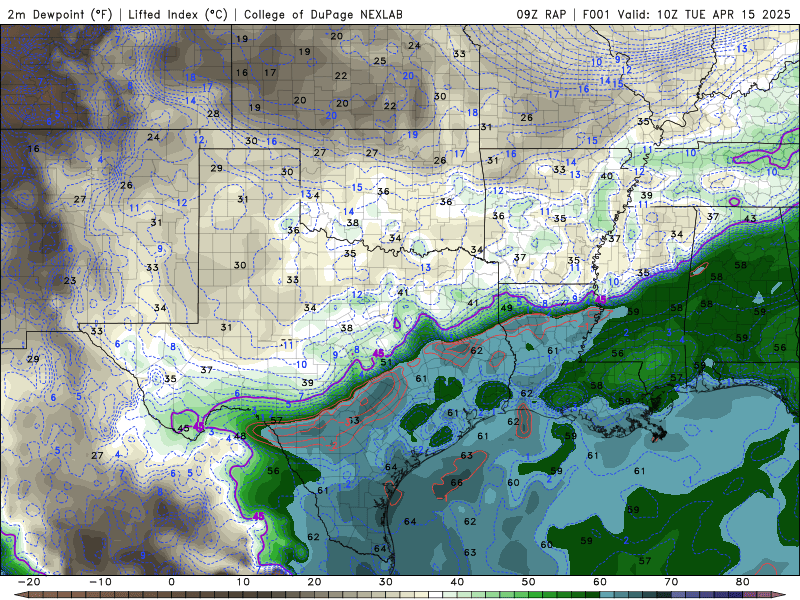Click the 25 dewpoint value in Kansas
800x600 pixels.
click(x=380, y=61)
